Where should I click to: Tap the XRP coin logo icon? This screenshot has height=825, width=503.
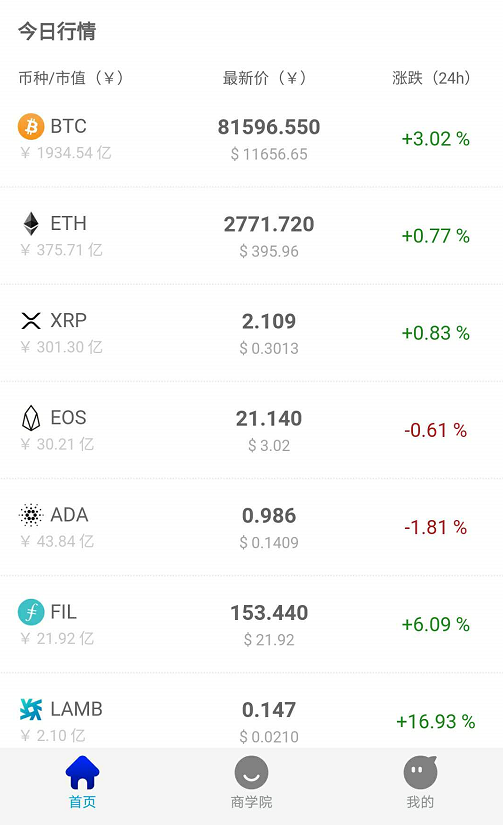point(31,320)
